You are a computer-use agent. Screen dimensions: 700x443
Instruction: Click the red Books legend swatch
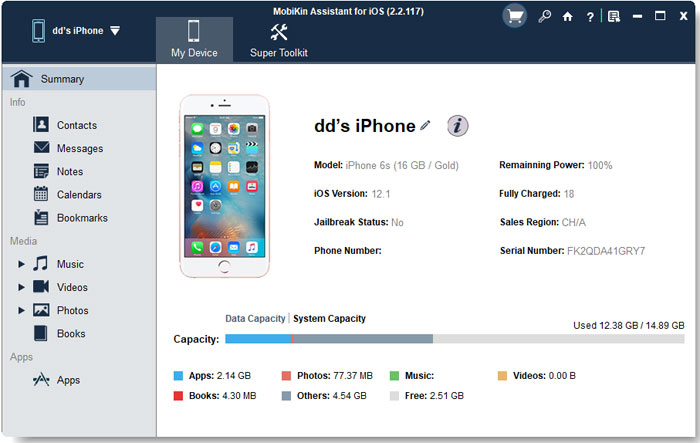tap(178, 396)
